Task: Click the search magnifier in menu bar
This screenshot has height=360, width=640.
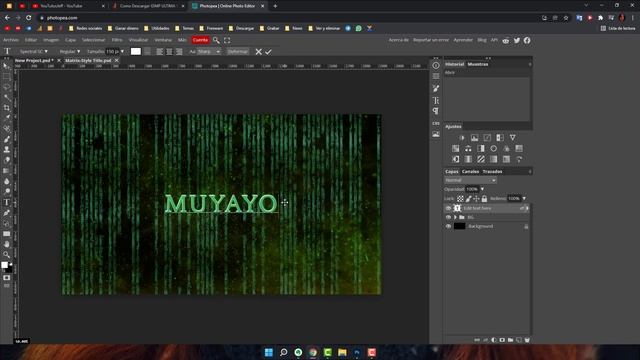Action: [x=216, y=40]
